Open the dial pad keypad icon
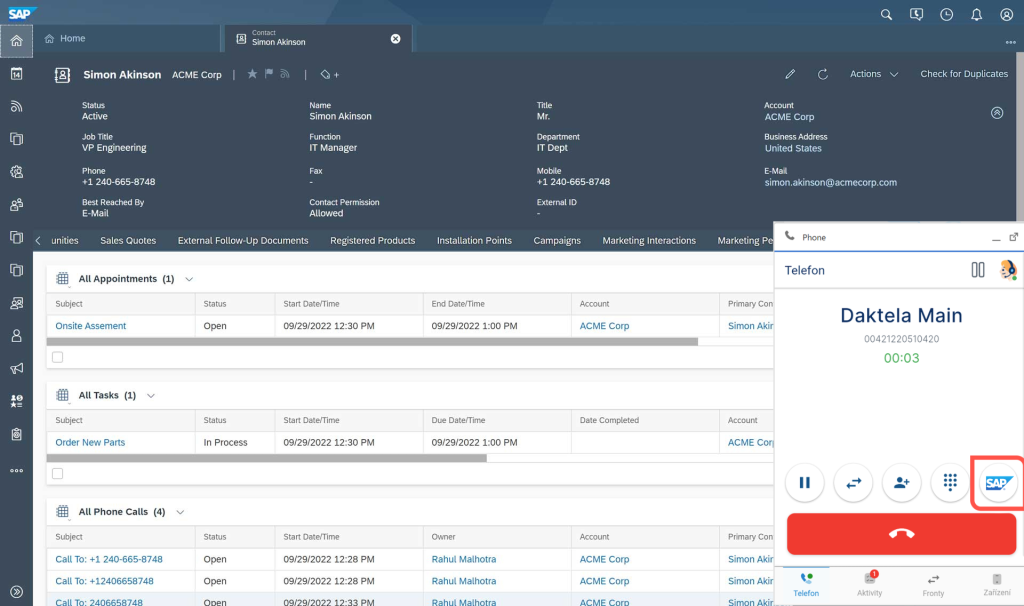Image resolution: width=1024 pixels, height=606 pixels. (950, 483)
